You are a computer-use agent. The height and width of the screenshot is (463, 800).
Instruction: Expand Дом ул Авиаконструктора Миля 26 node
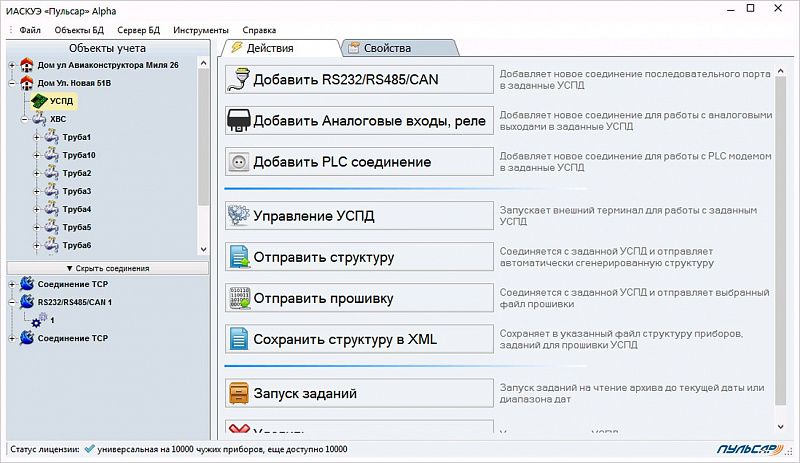(12, 65)
